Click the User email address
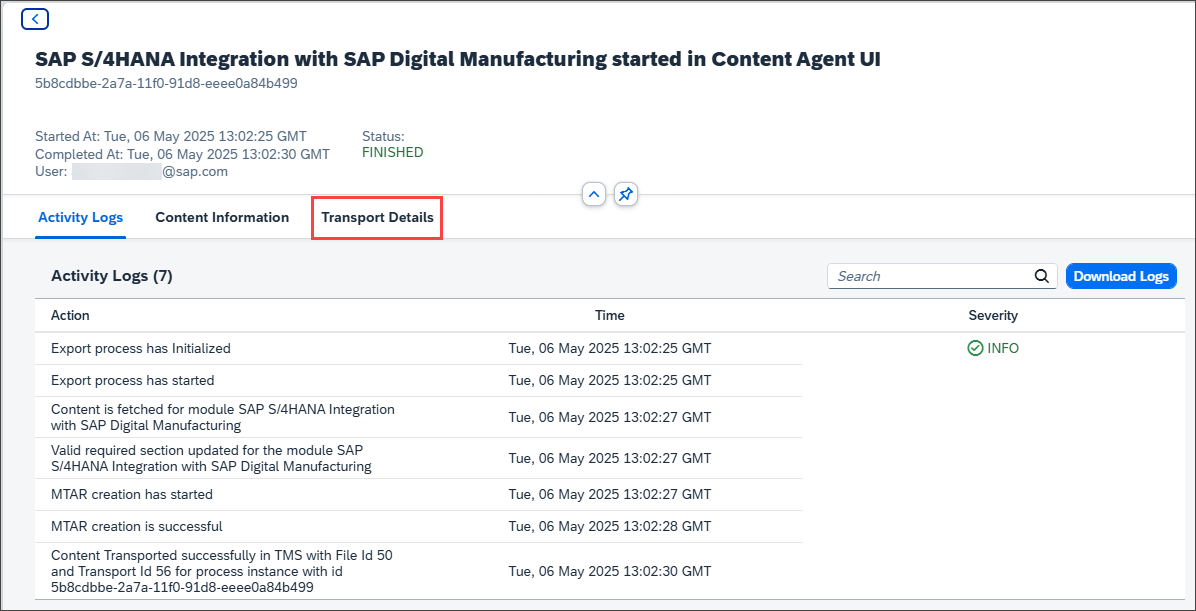Screen dimensions: 1196x611 150,172
